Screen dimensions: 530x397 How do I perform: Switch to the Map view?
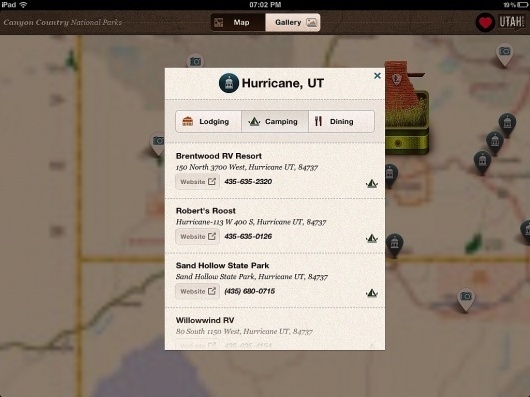pos(238,23)
